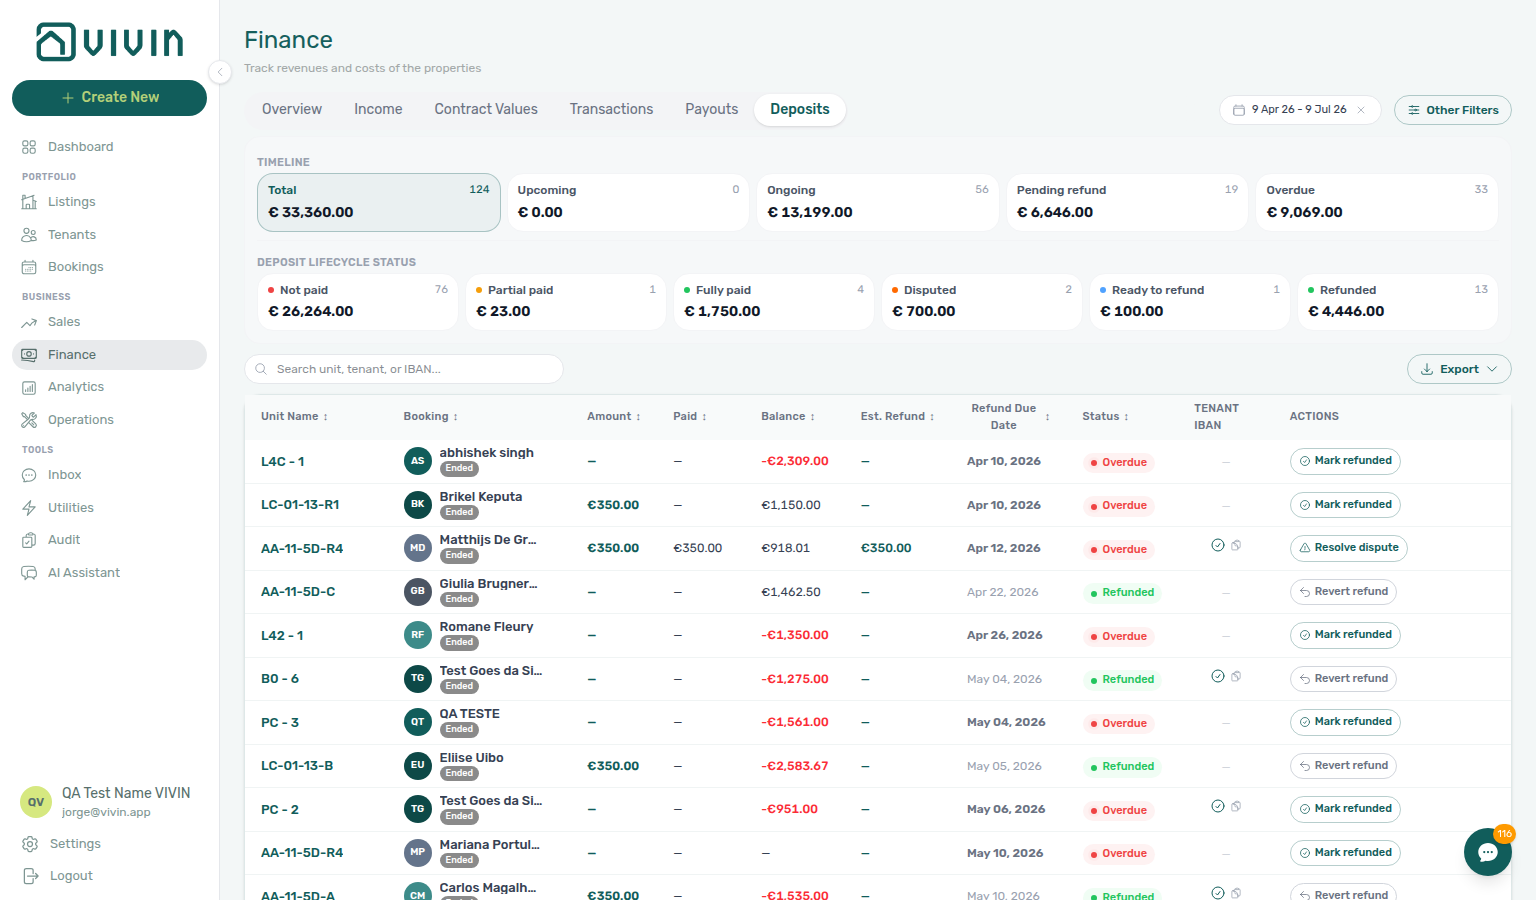
Task: Switch to the Income tab
Action: [x=378, y=110]
